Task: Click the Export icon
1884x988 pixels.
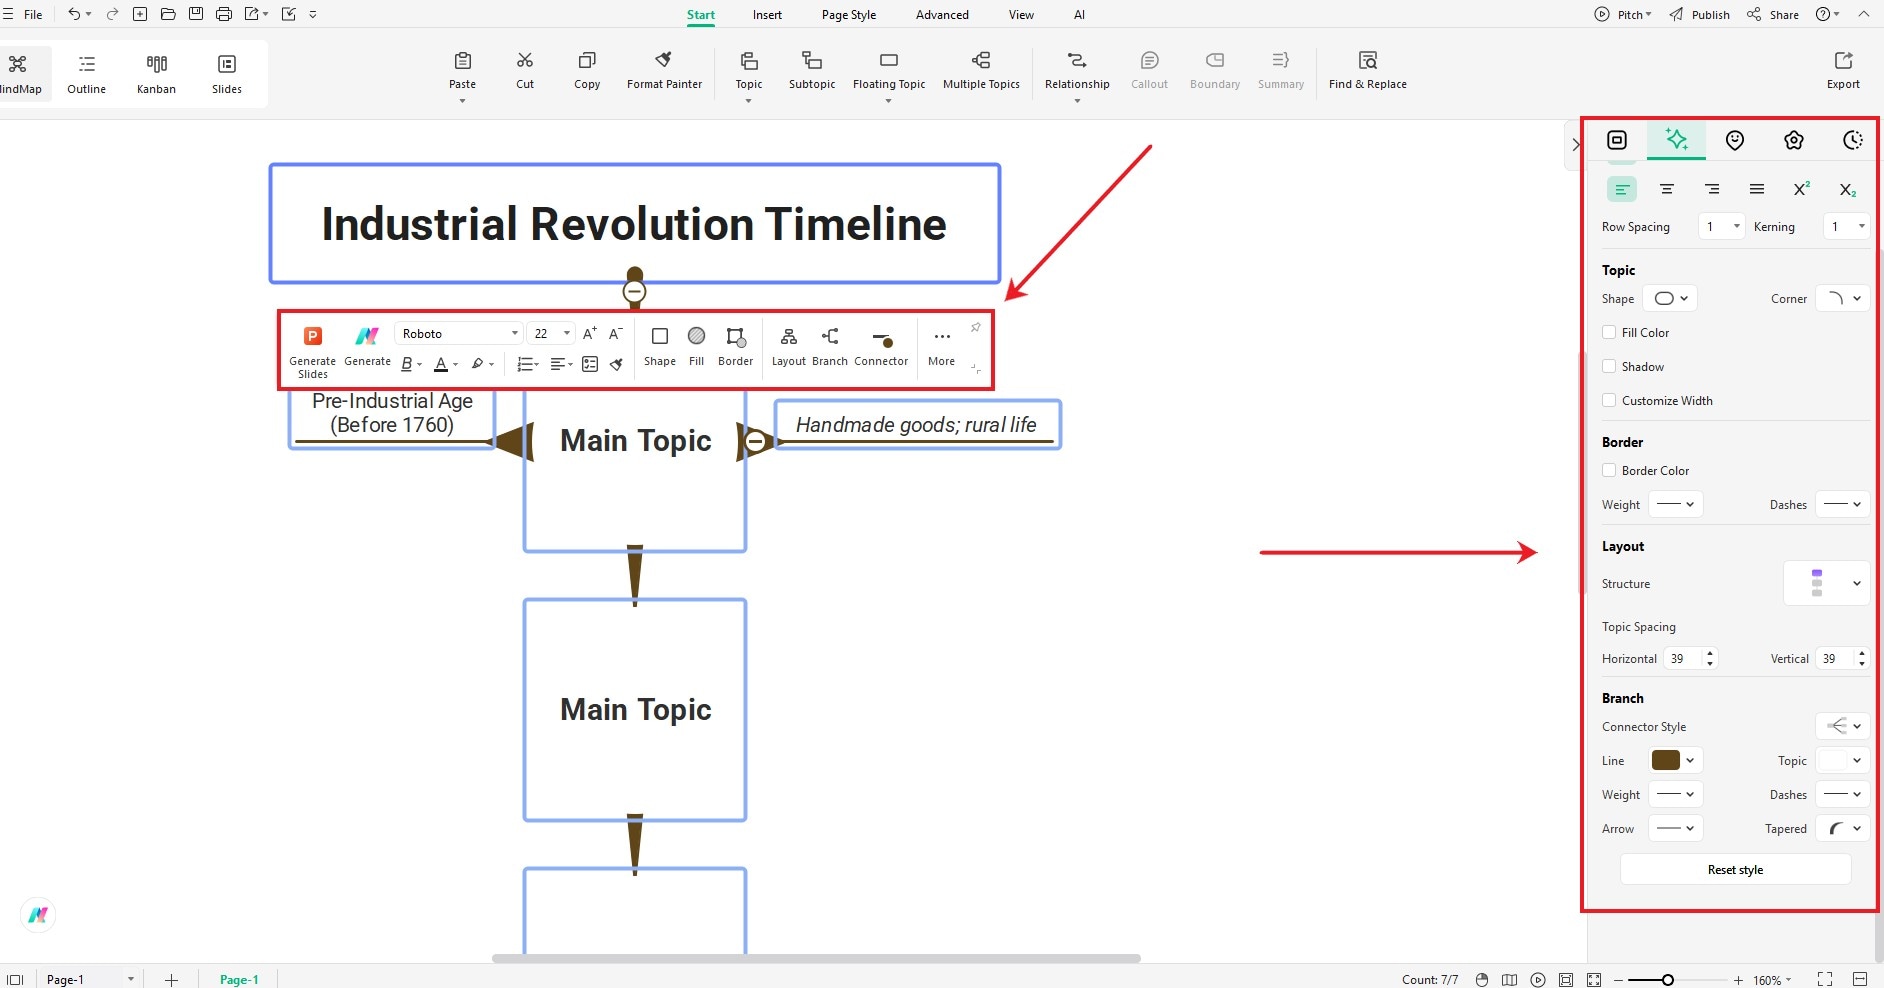Action: 1843,61
